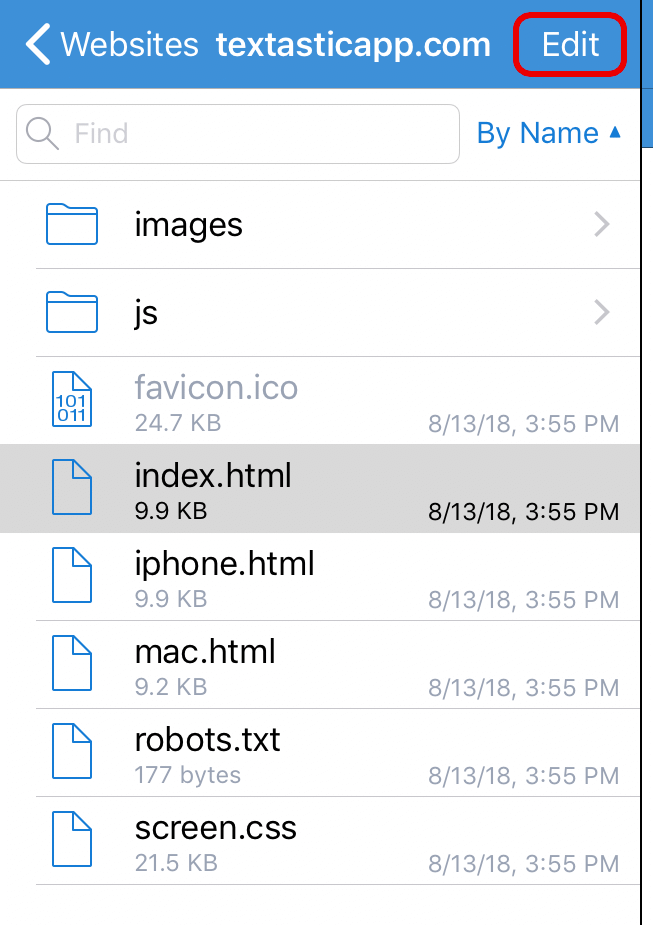Click the js folder icon
This screenshot has height=925, width=653.
72,312
